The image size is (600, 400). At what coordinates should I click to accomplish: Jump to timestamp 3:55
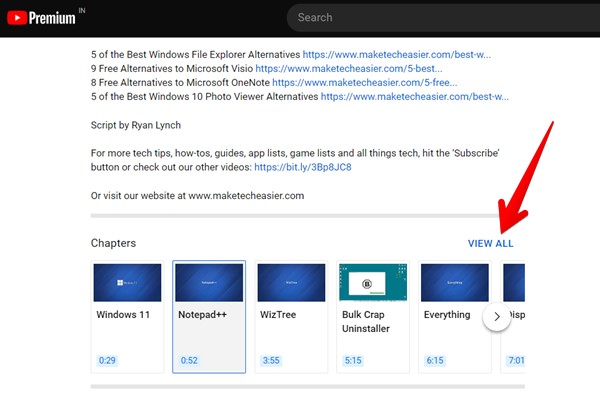coord(271,361)
